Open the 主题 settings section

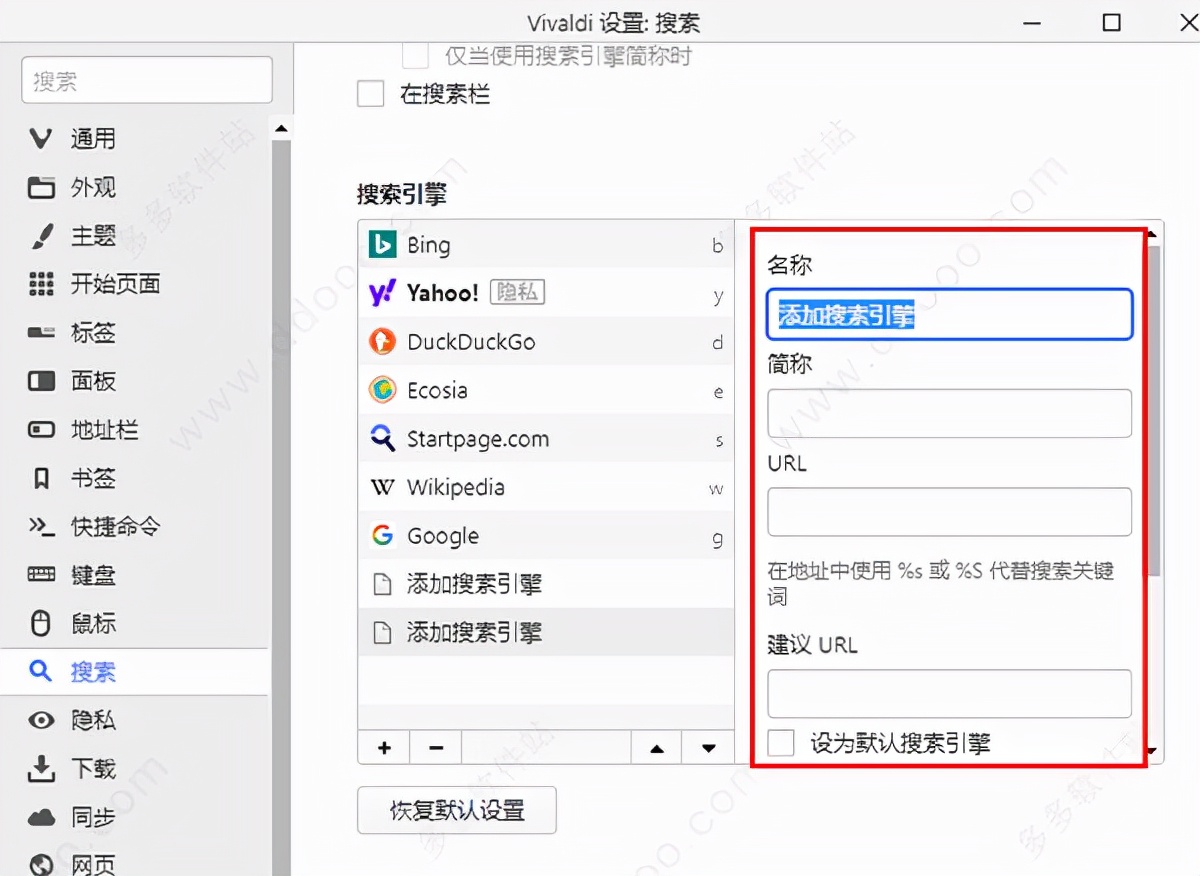tap(92, 236)
